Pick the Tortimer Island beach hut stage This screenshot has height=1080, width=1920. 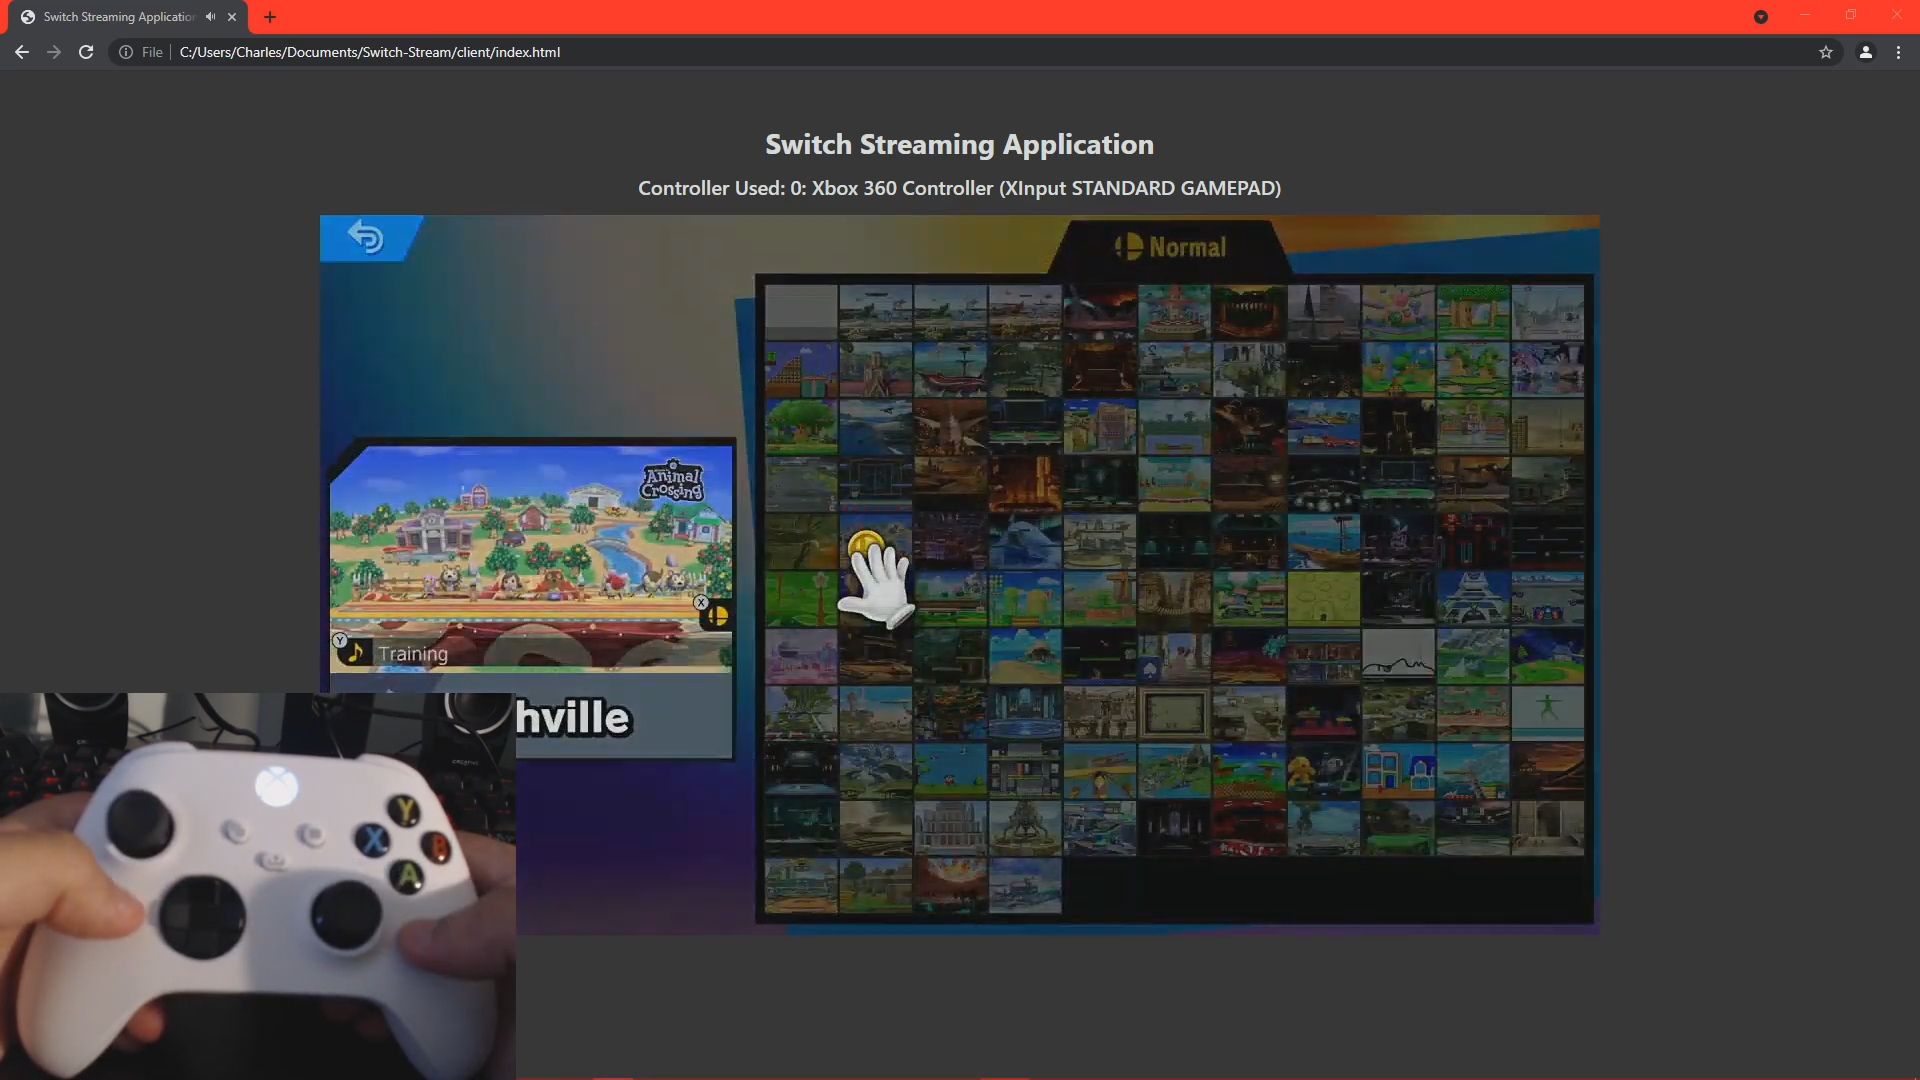tap(1025, 656)
